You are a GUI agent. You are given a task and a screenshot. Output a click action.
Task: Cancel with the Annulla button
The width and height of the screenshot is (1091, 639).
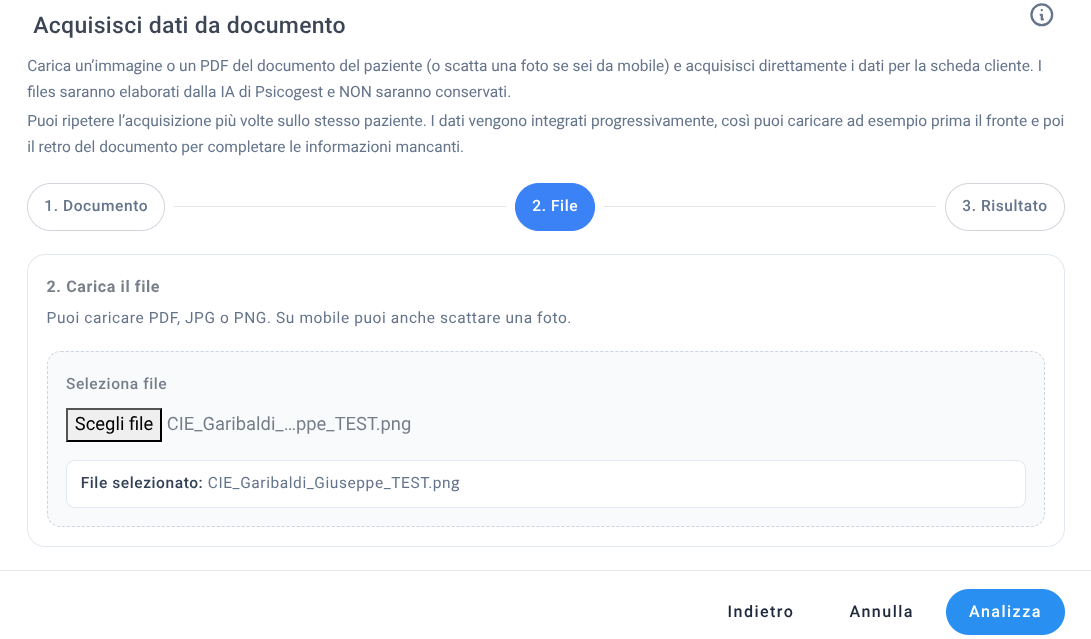(x=880, y=612)
